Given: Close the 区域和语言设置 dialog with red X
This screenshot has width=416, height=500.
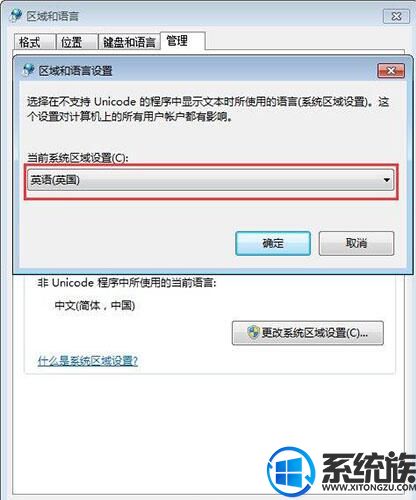Looking at the screenshot, I should (x=391, y=71).
